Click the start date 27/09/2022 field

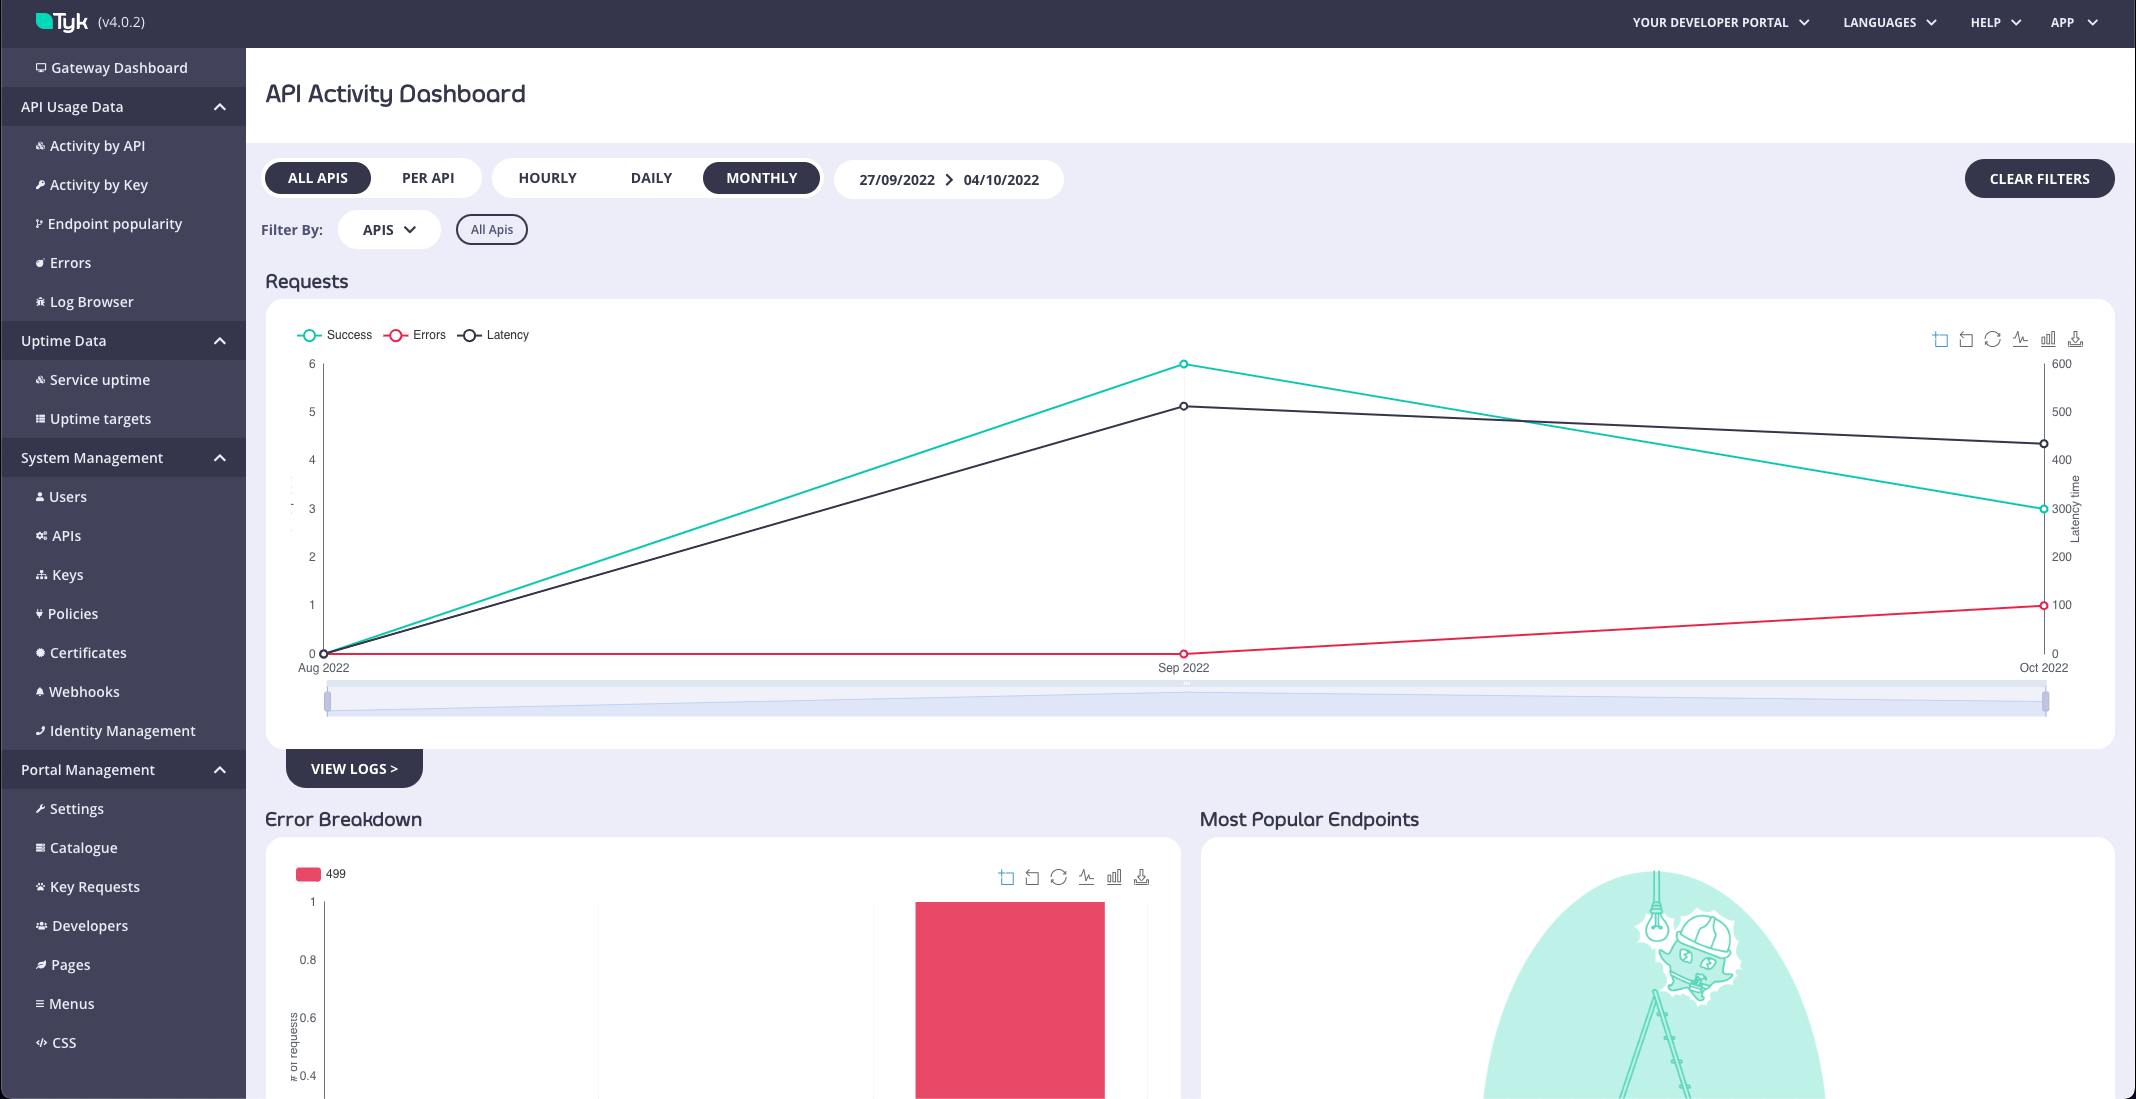click(x=896, y=180)
